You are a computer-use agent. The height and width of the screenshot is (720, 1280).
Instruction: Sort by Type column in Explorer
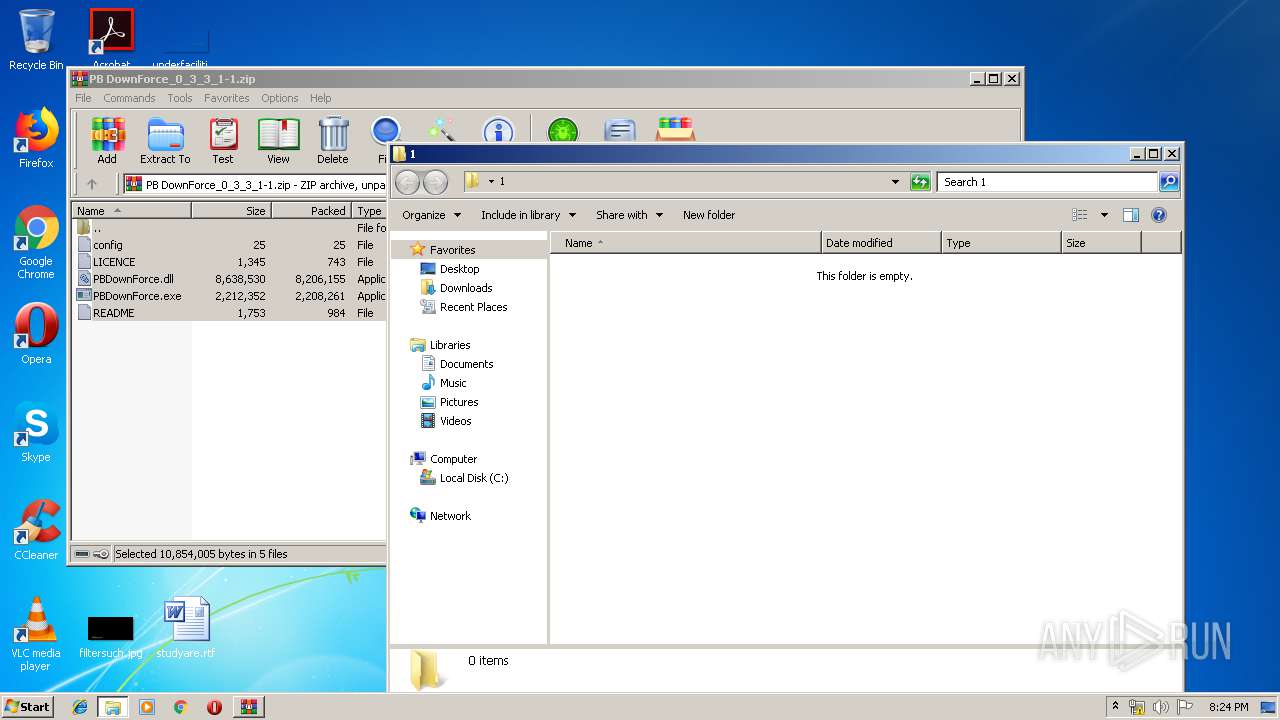pyautogui.click(x=1001, y=243)
